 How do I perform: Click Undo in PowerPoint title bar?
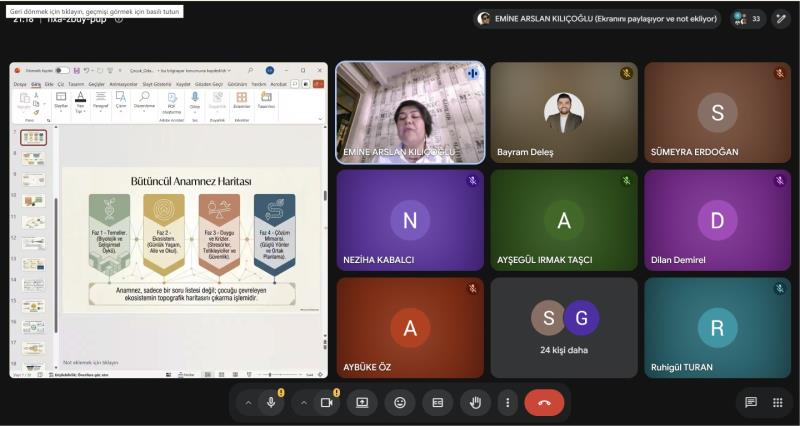pos(87,70)
